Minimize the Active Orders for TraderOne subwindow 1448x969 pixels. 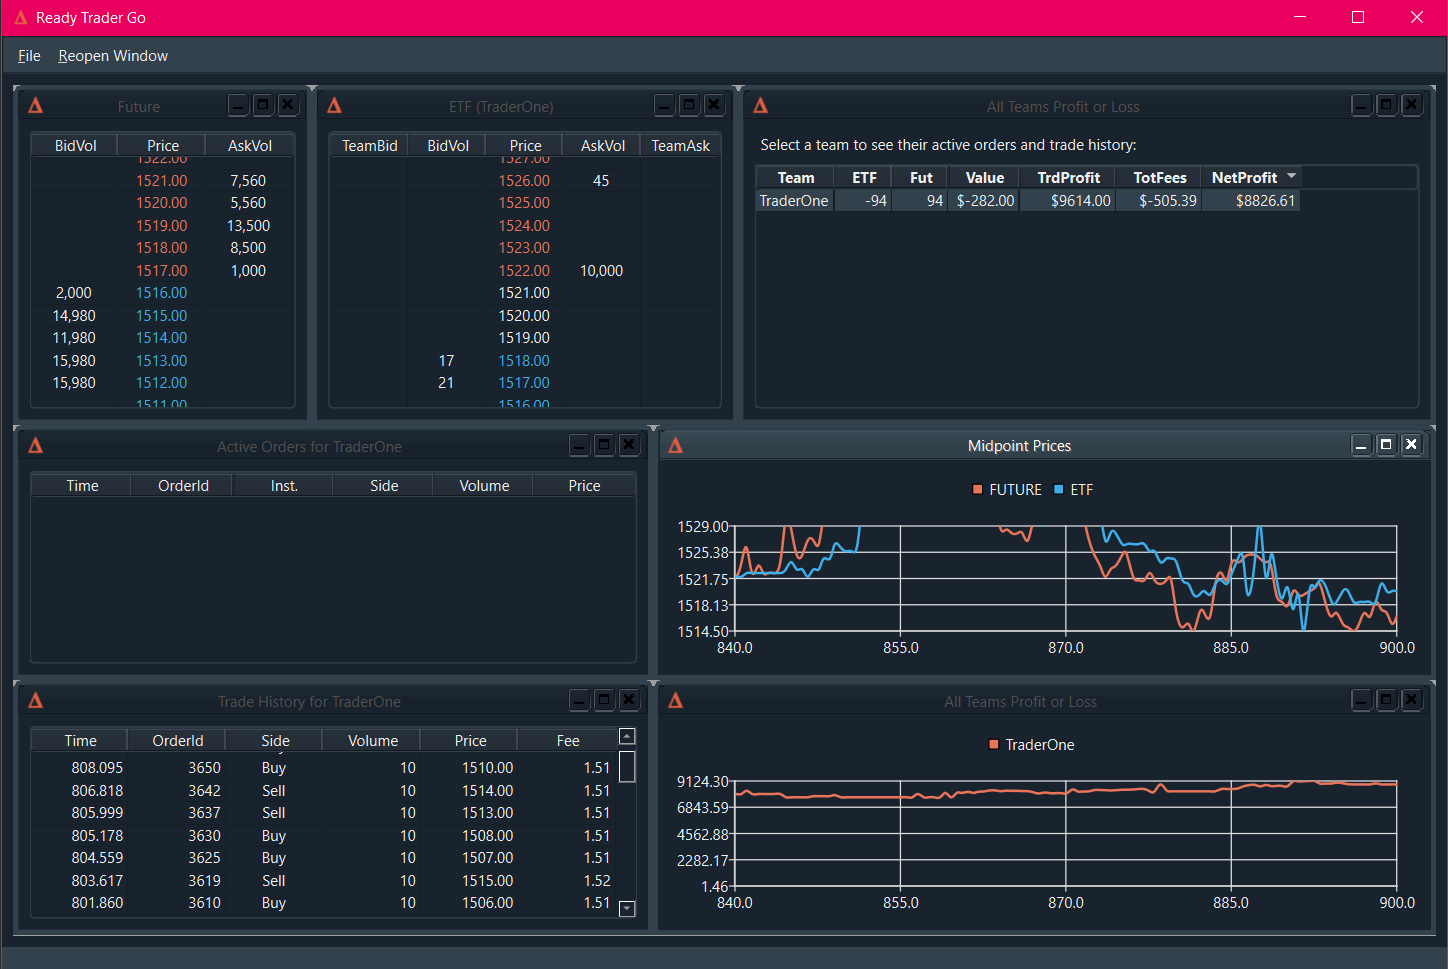pyautogui.click(x=579, y=446)
